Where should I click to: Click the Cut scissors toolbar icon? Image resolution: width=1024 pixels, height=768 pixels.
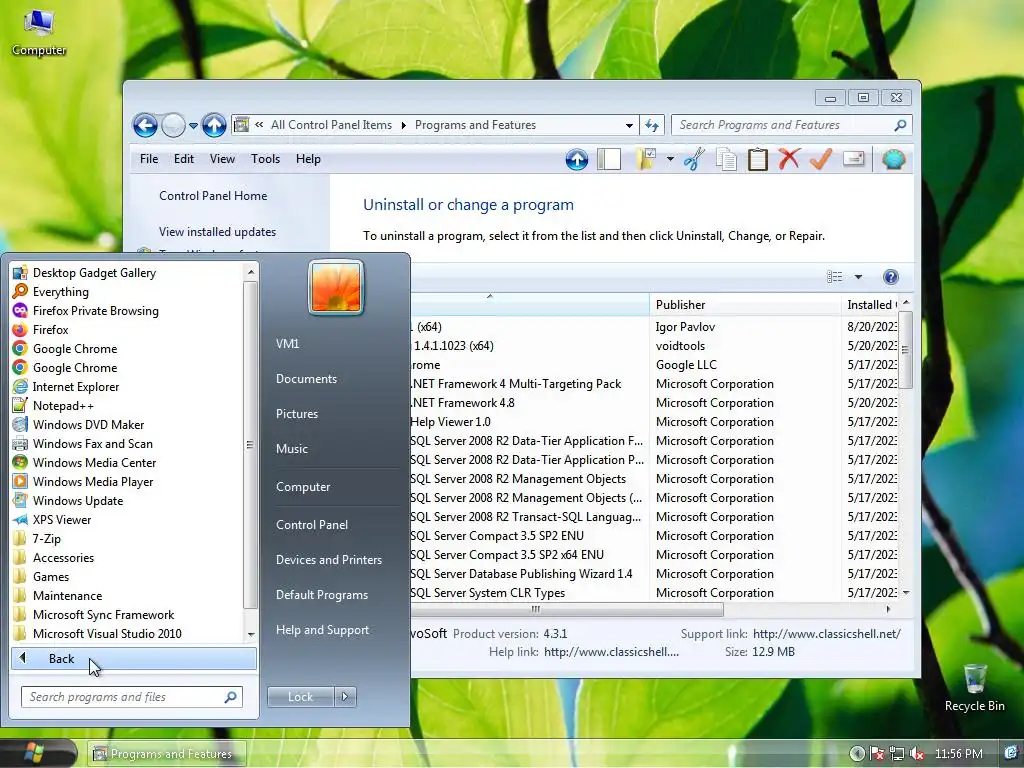coord(694,159)
